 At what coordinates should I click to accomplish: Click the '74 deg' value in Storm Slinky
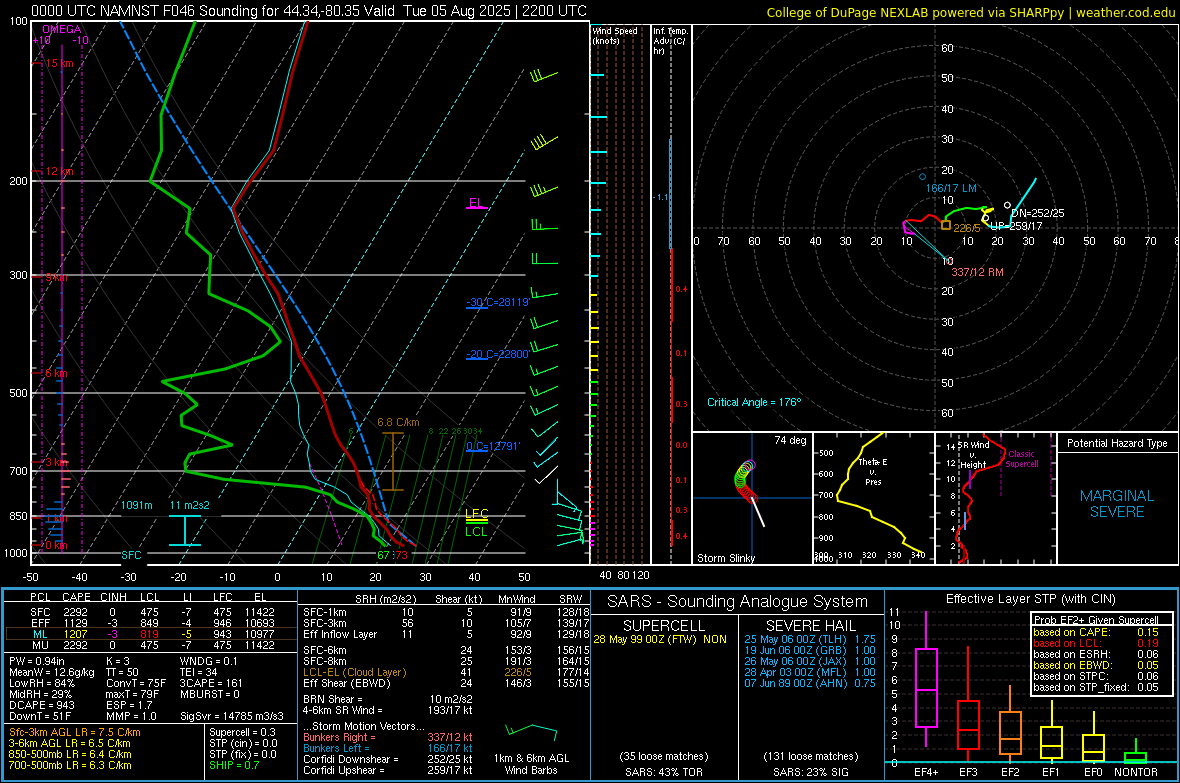(790, 440)
